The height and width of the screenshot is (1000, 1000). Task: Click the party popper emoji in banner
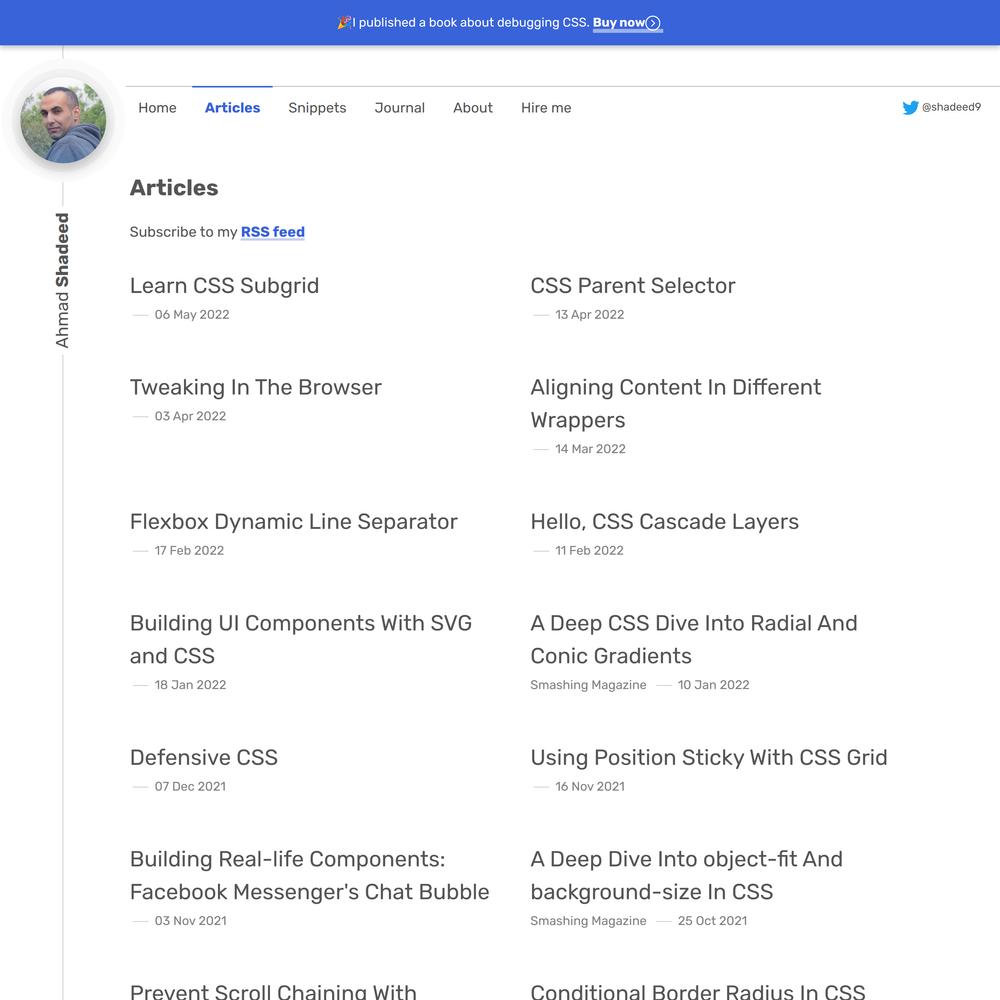click(344, 23)
